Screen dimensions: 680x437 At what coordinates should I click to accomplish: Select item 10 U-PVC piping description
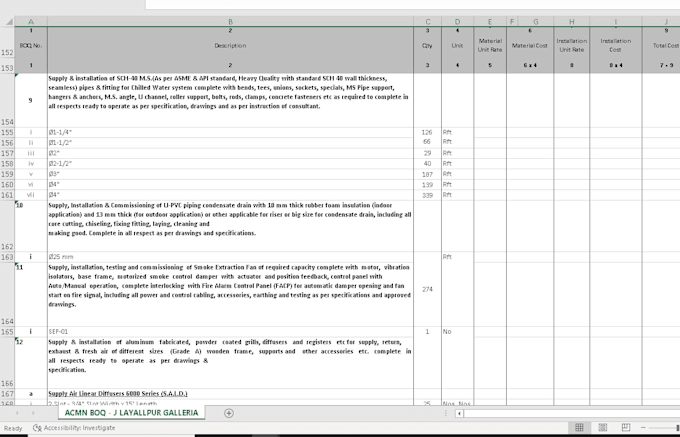tap(230, 226)
